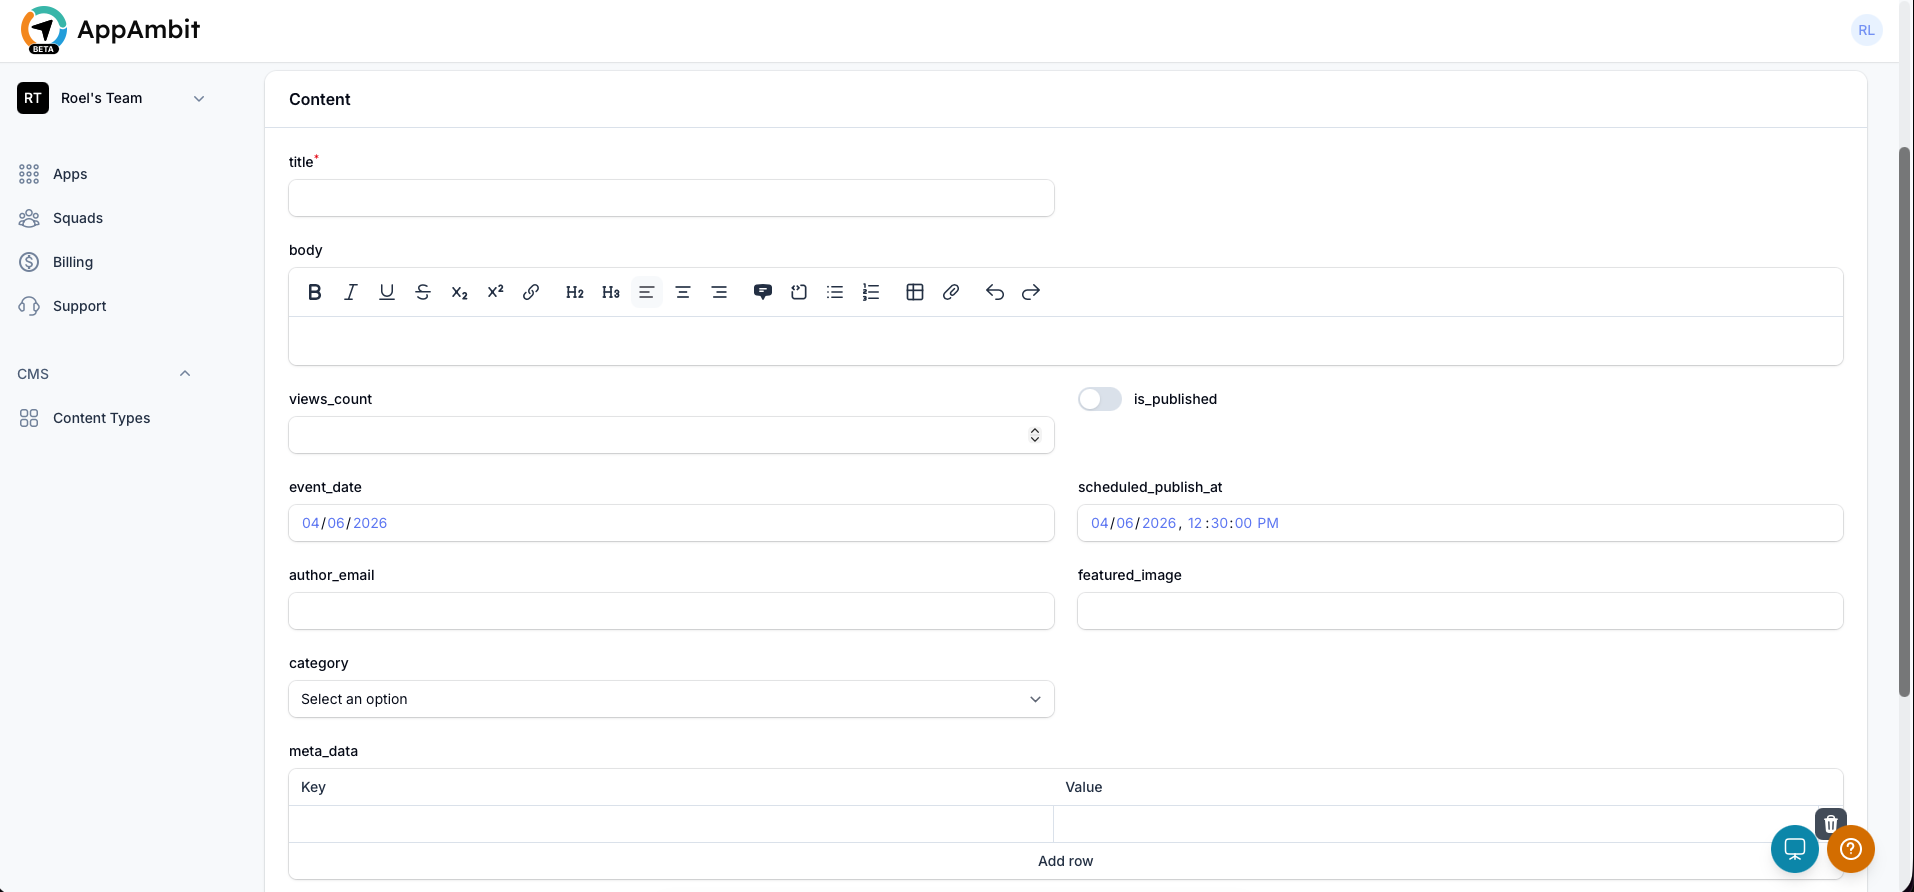
Task: Select PM in scheduled_publish_at
Action: [1268, 523]
